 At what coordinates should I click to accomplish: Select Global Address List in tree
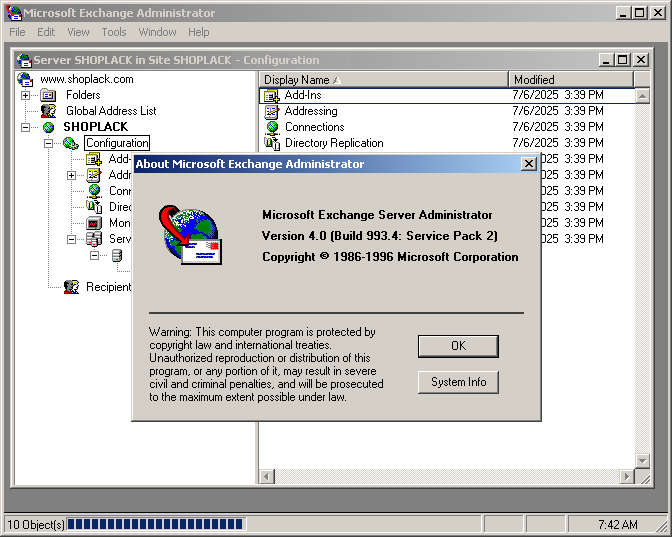coord(111,111)
